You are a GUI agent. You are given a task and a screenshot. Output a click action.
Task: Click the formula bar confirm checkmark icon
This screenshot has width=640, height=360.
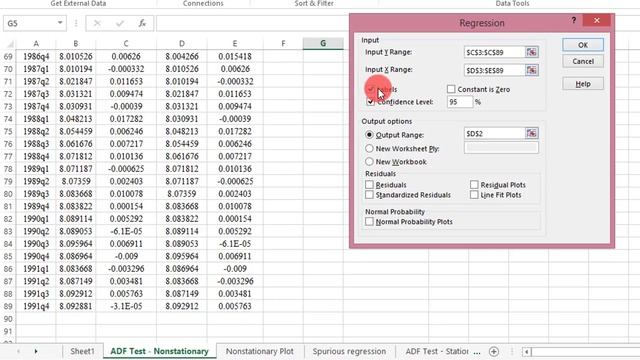[120, 23]
